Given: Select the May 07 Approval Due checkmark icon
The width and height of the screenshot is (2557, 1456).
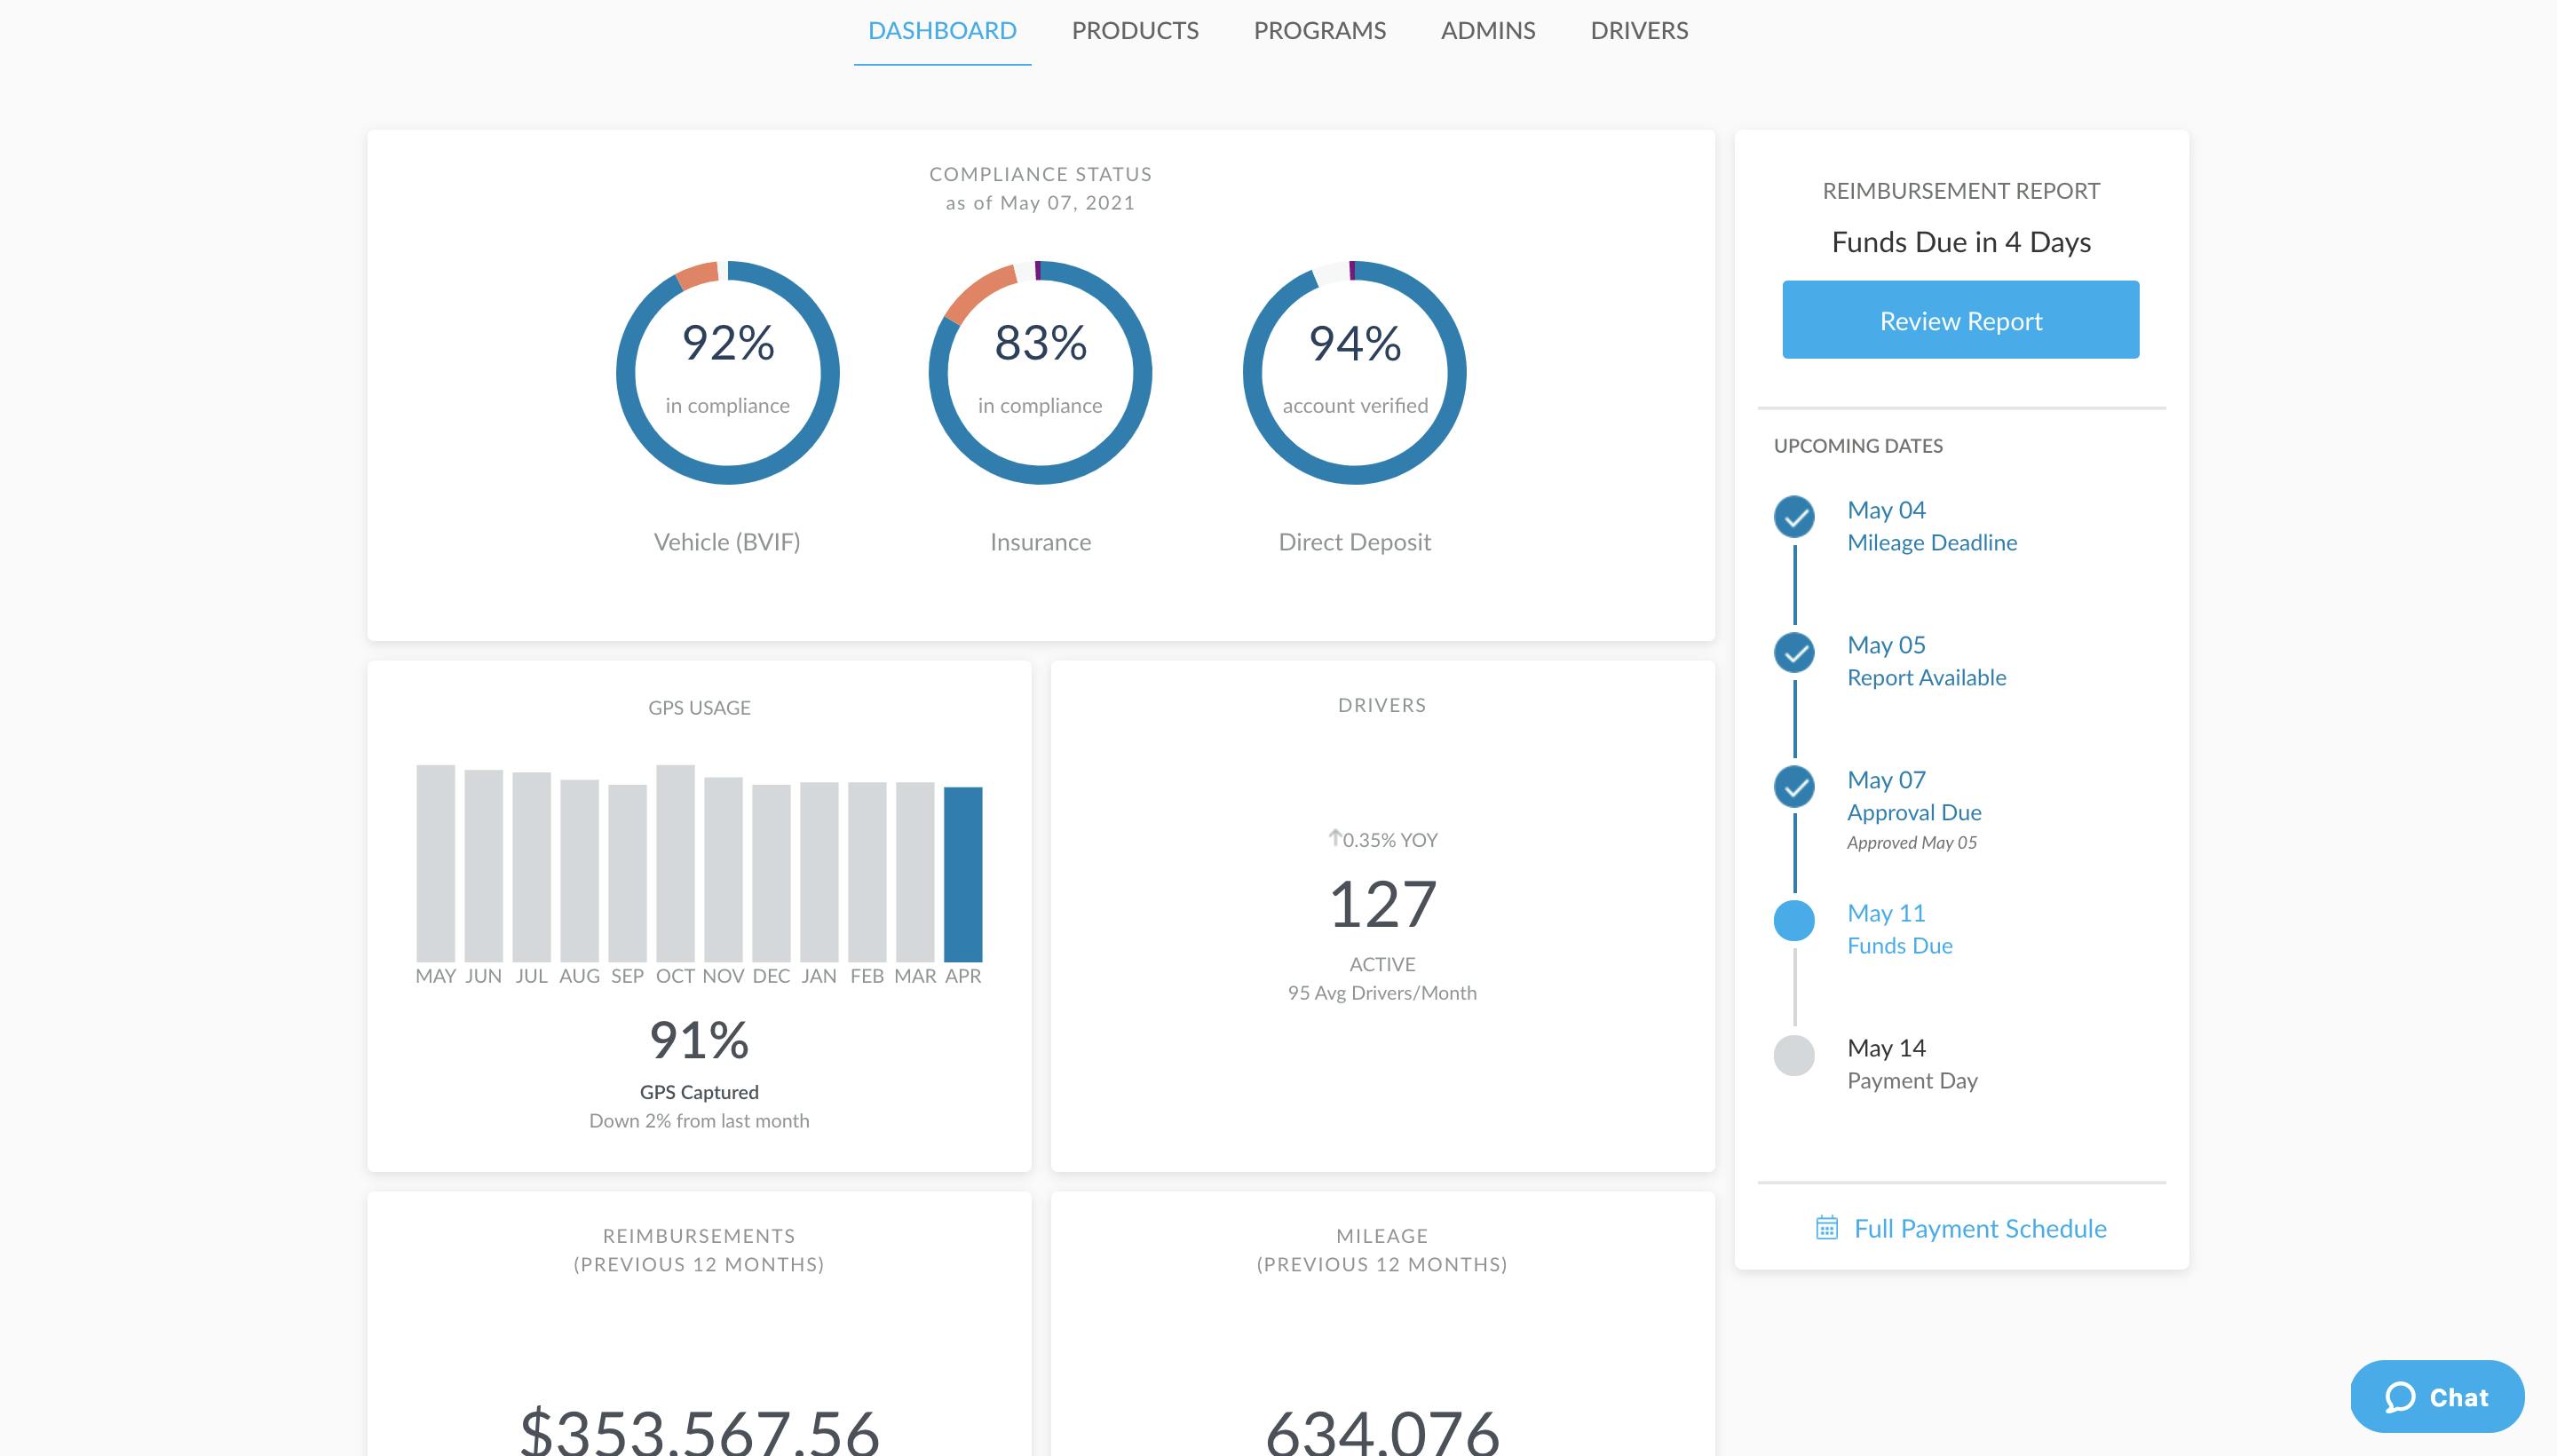Looking at the screenshot, I should 1795,787.
